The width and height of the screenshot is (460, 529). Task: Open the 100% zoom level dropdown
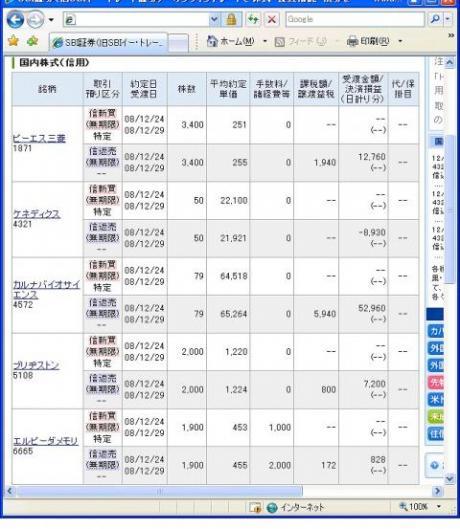[439, 506]
